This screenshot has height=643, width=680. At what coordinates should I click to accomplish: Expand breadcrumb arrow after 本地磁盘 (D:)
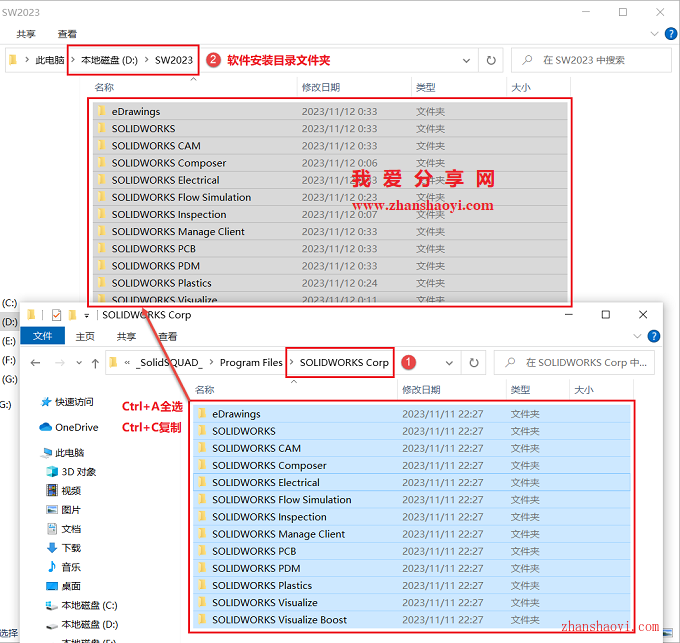(146, 60)
